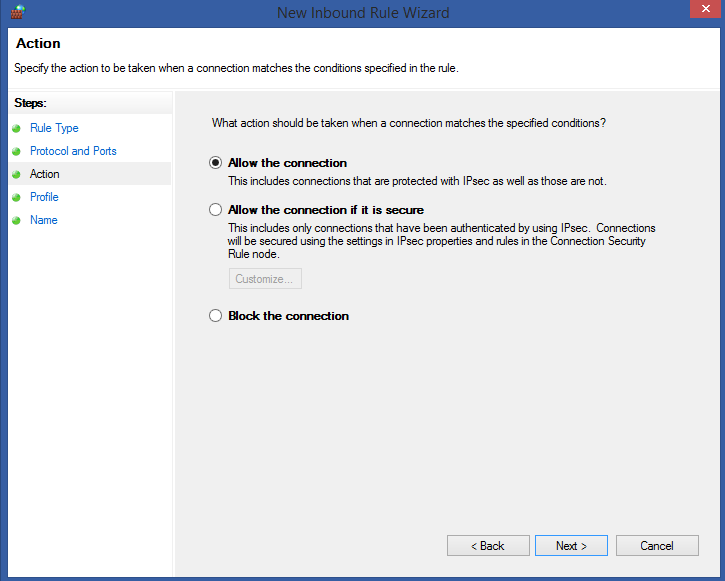Click the 'Specify the action to be taken' subtitle
The height and width of the screenshot is (581, 725).
(x=236, y=68)
